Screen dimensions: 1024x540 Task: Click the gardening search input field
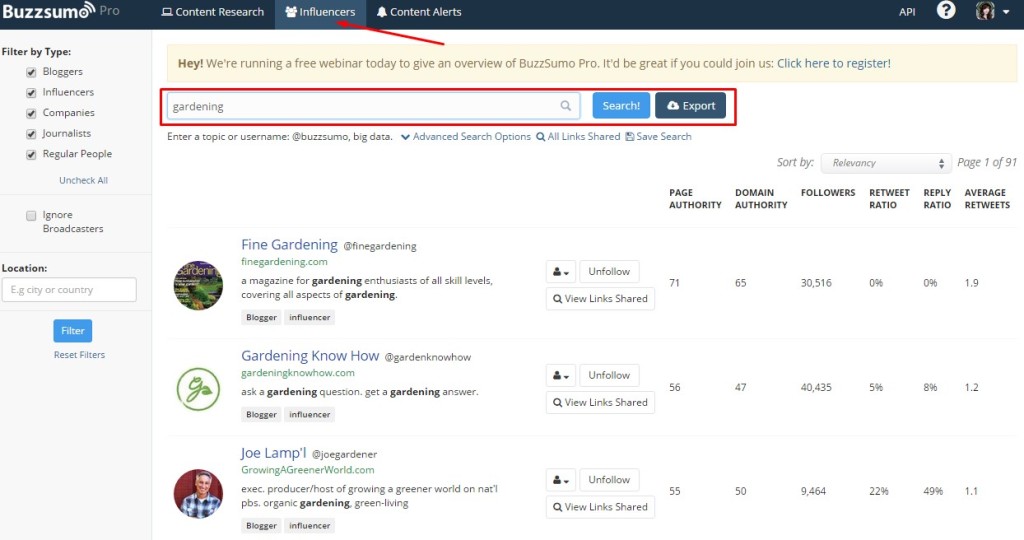pyautogui.click(x=373, y=106)
